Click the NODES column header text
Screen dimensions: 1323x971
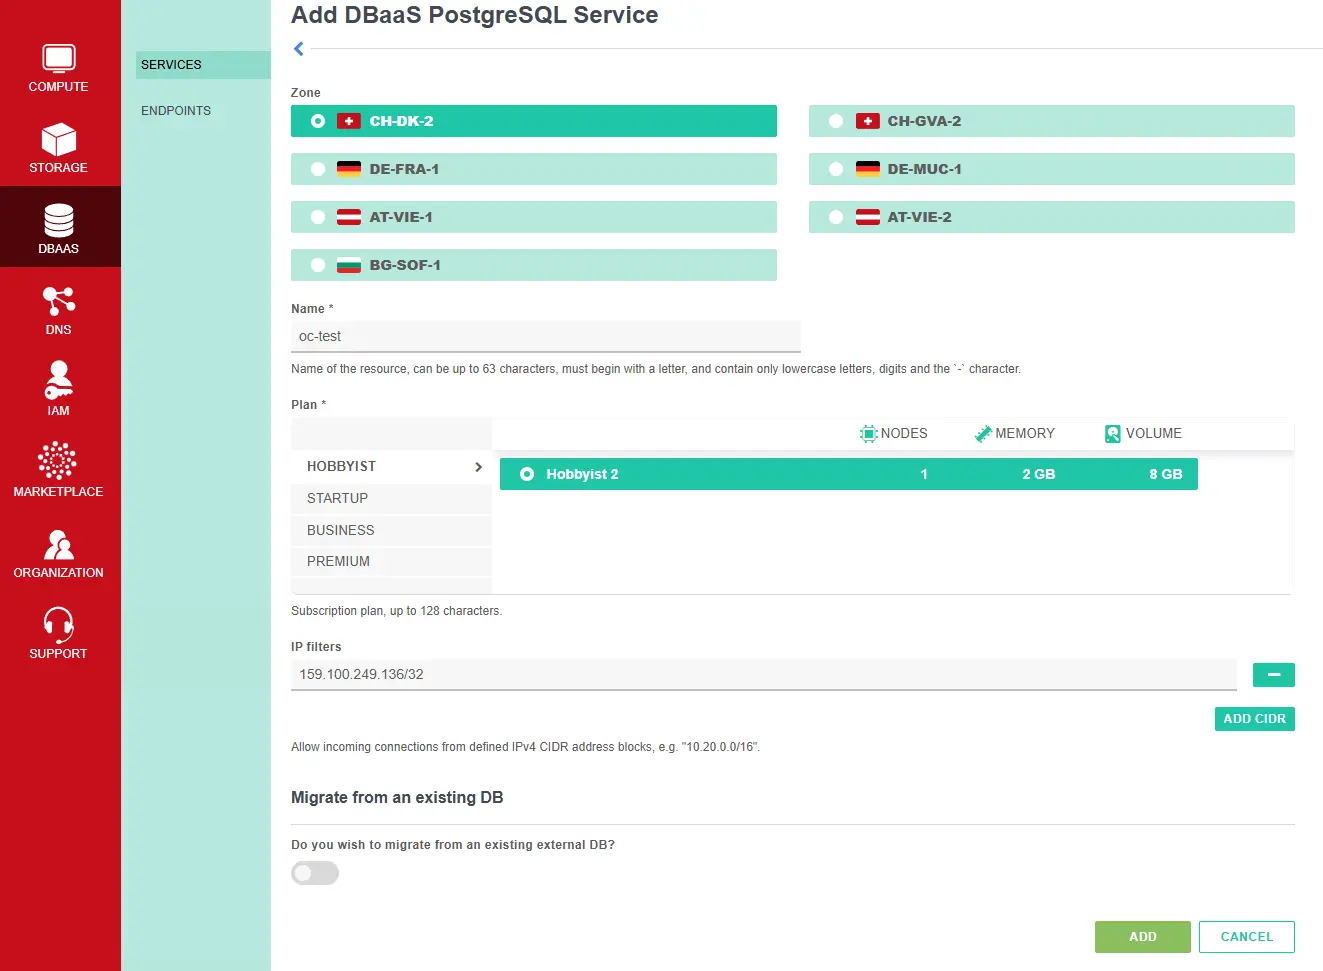904,433
